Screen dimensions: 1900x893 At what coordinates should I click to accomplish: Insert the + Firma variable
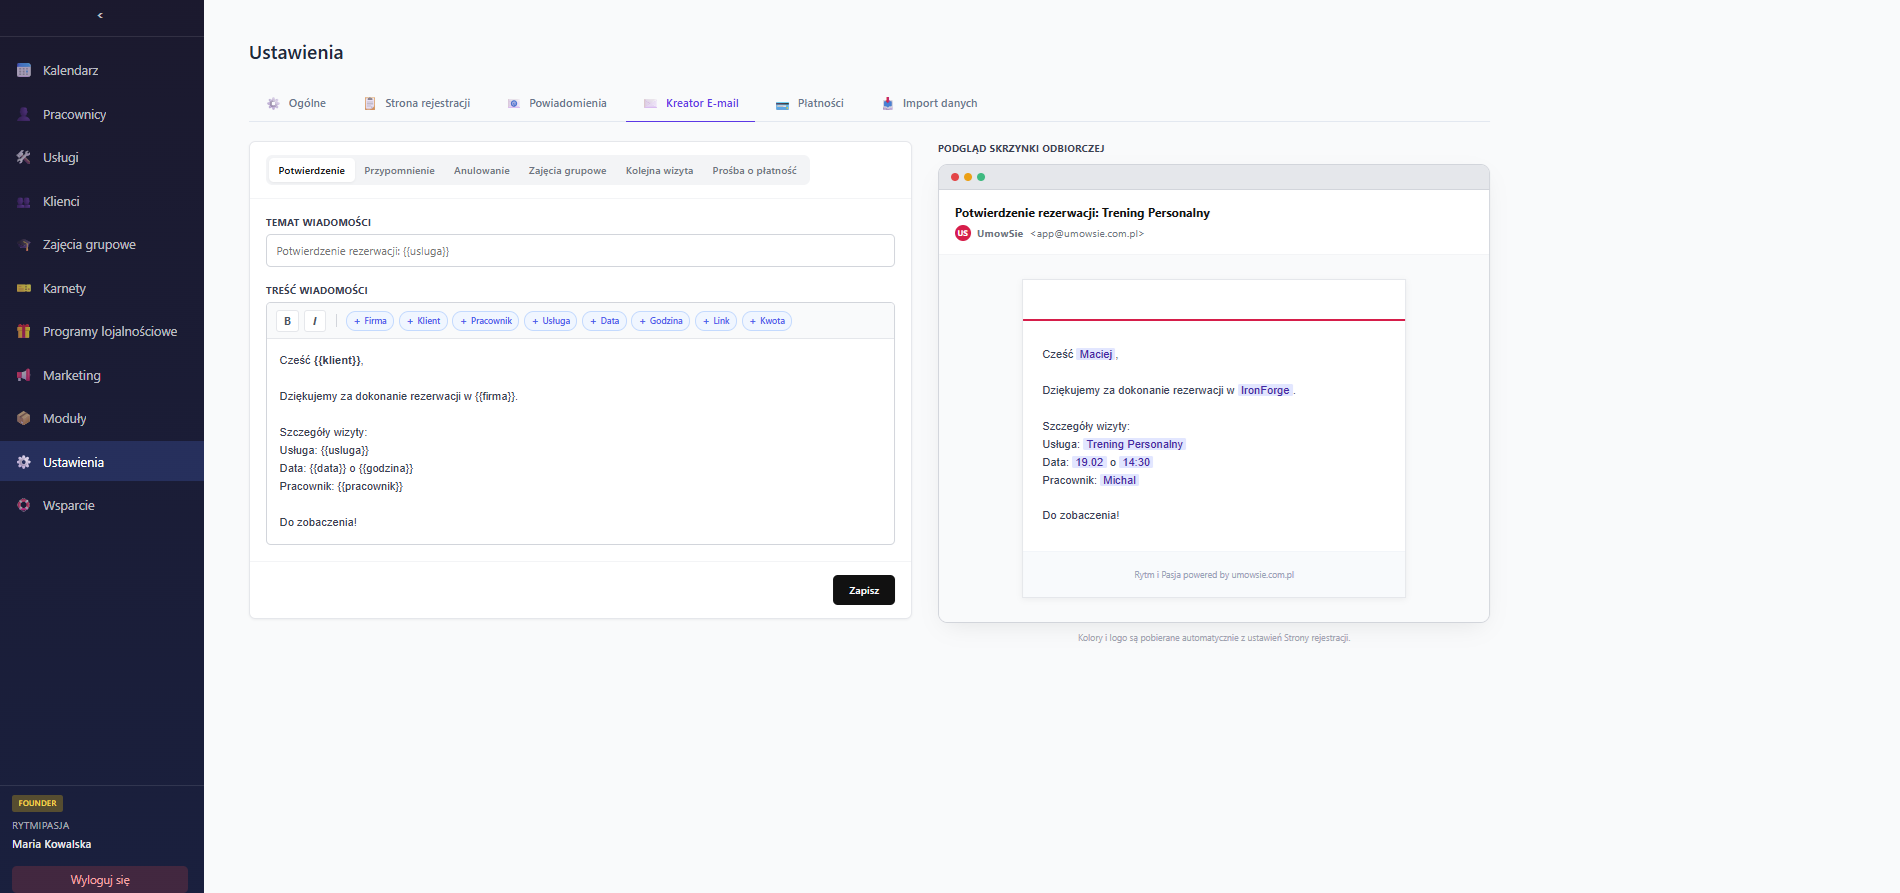tap(370, 321)
